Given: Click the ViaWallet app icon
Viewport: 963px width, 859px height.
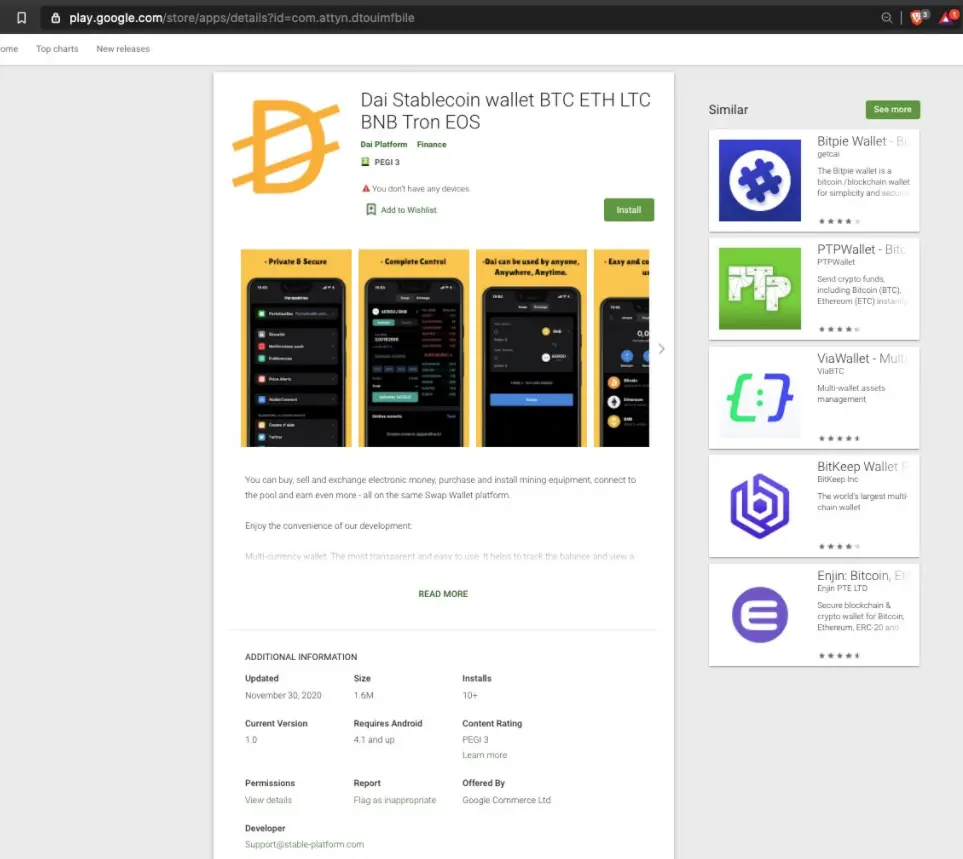Looking at the screenshot, I should [x=760, y=398].
